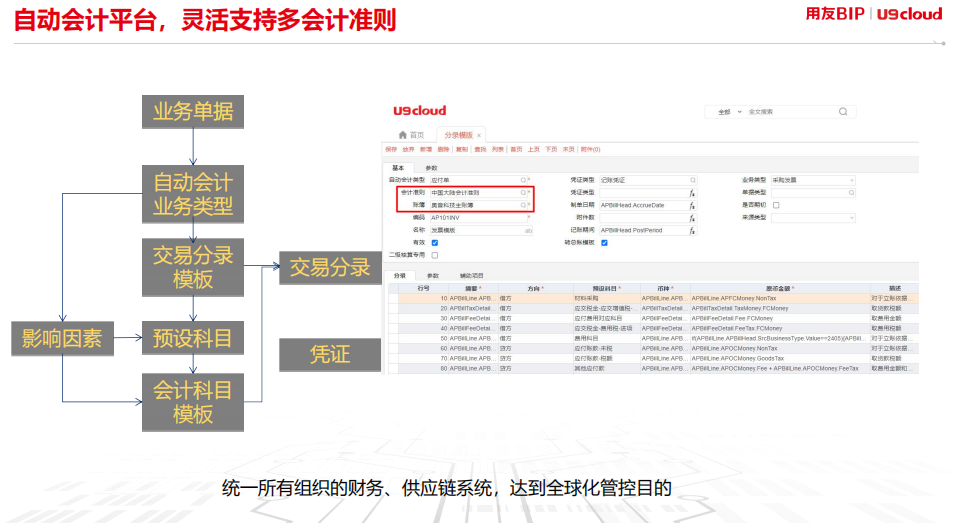Click 查找 in the toolbar
The width and height of the screenshot is (957, 523).
tap(480, 150)
